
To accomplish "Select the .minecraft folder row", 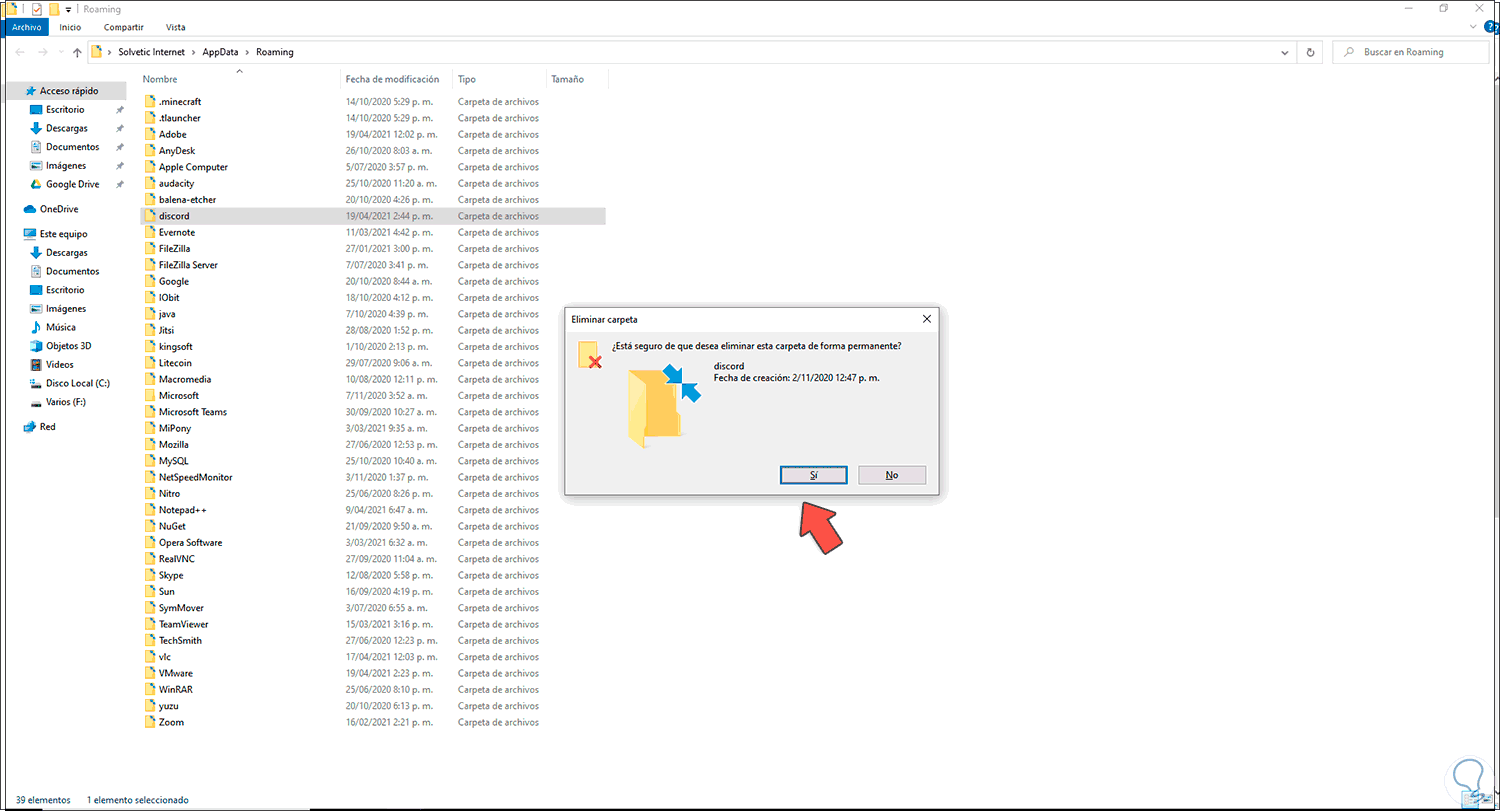I will 373,102.
